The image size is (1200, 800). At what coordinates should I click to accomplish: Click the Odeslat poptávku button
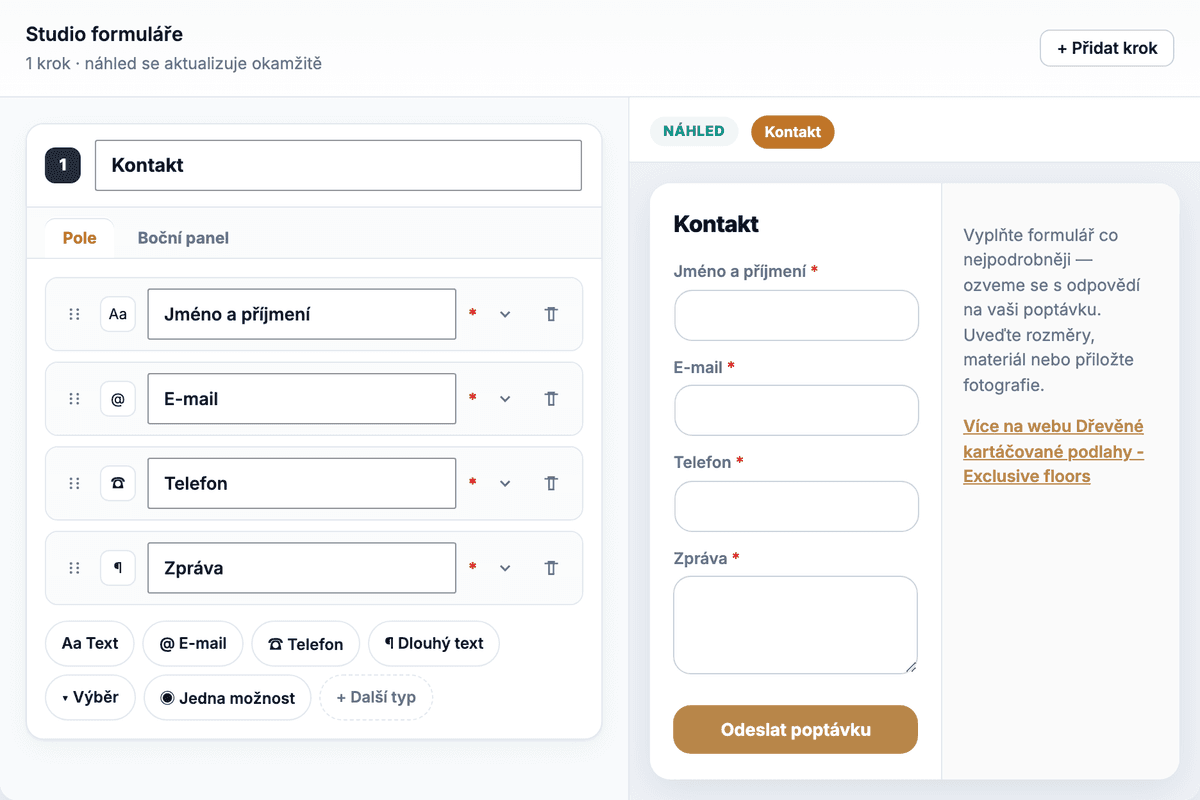click(x=795, y=729)
